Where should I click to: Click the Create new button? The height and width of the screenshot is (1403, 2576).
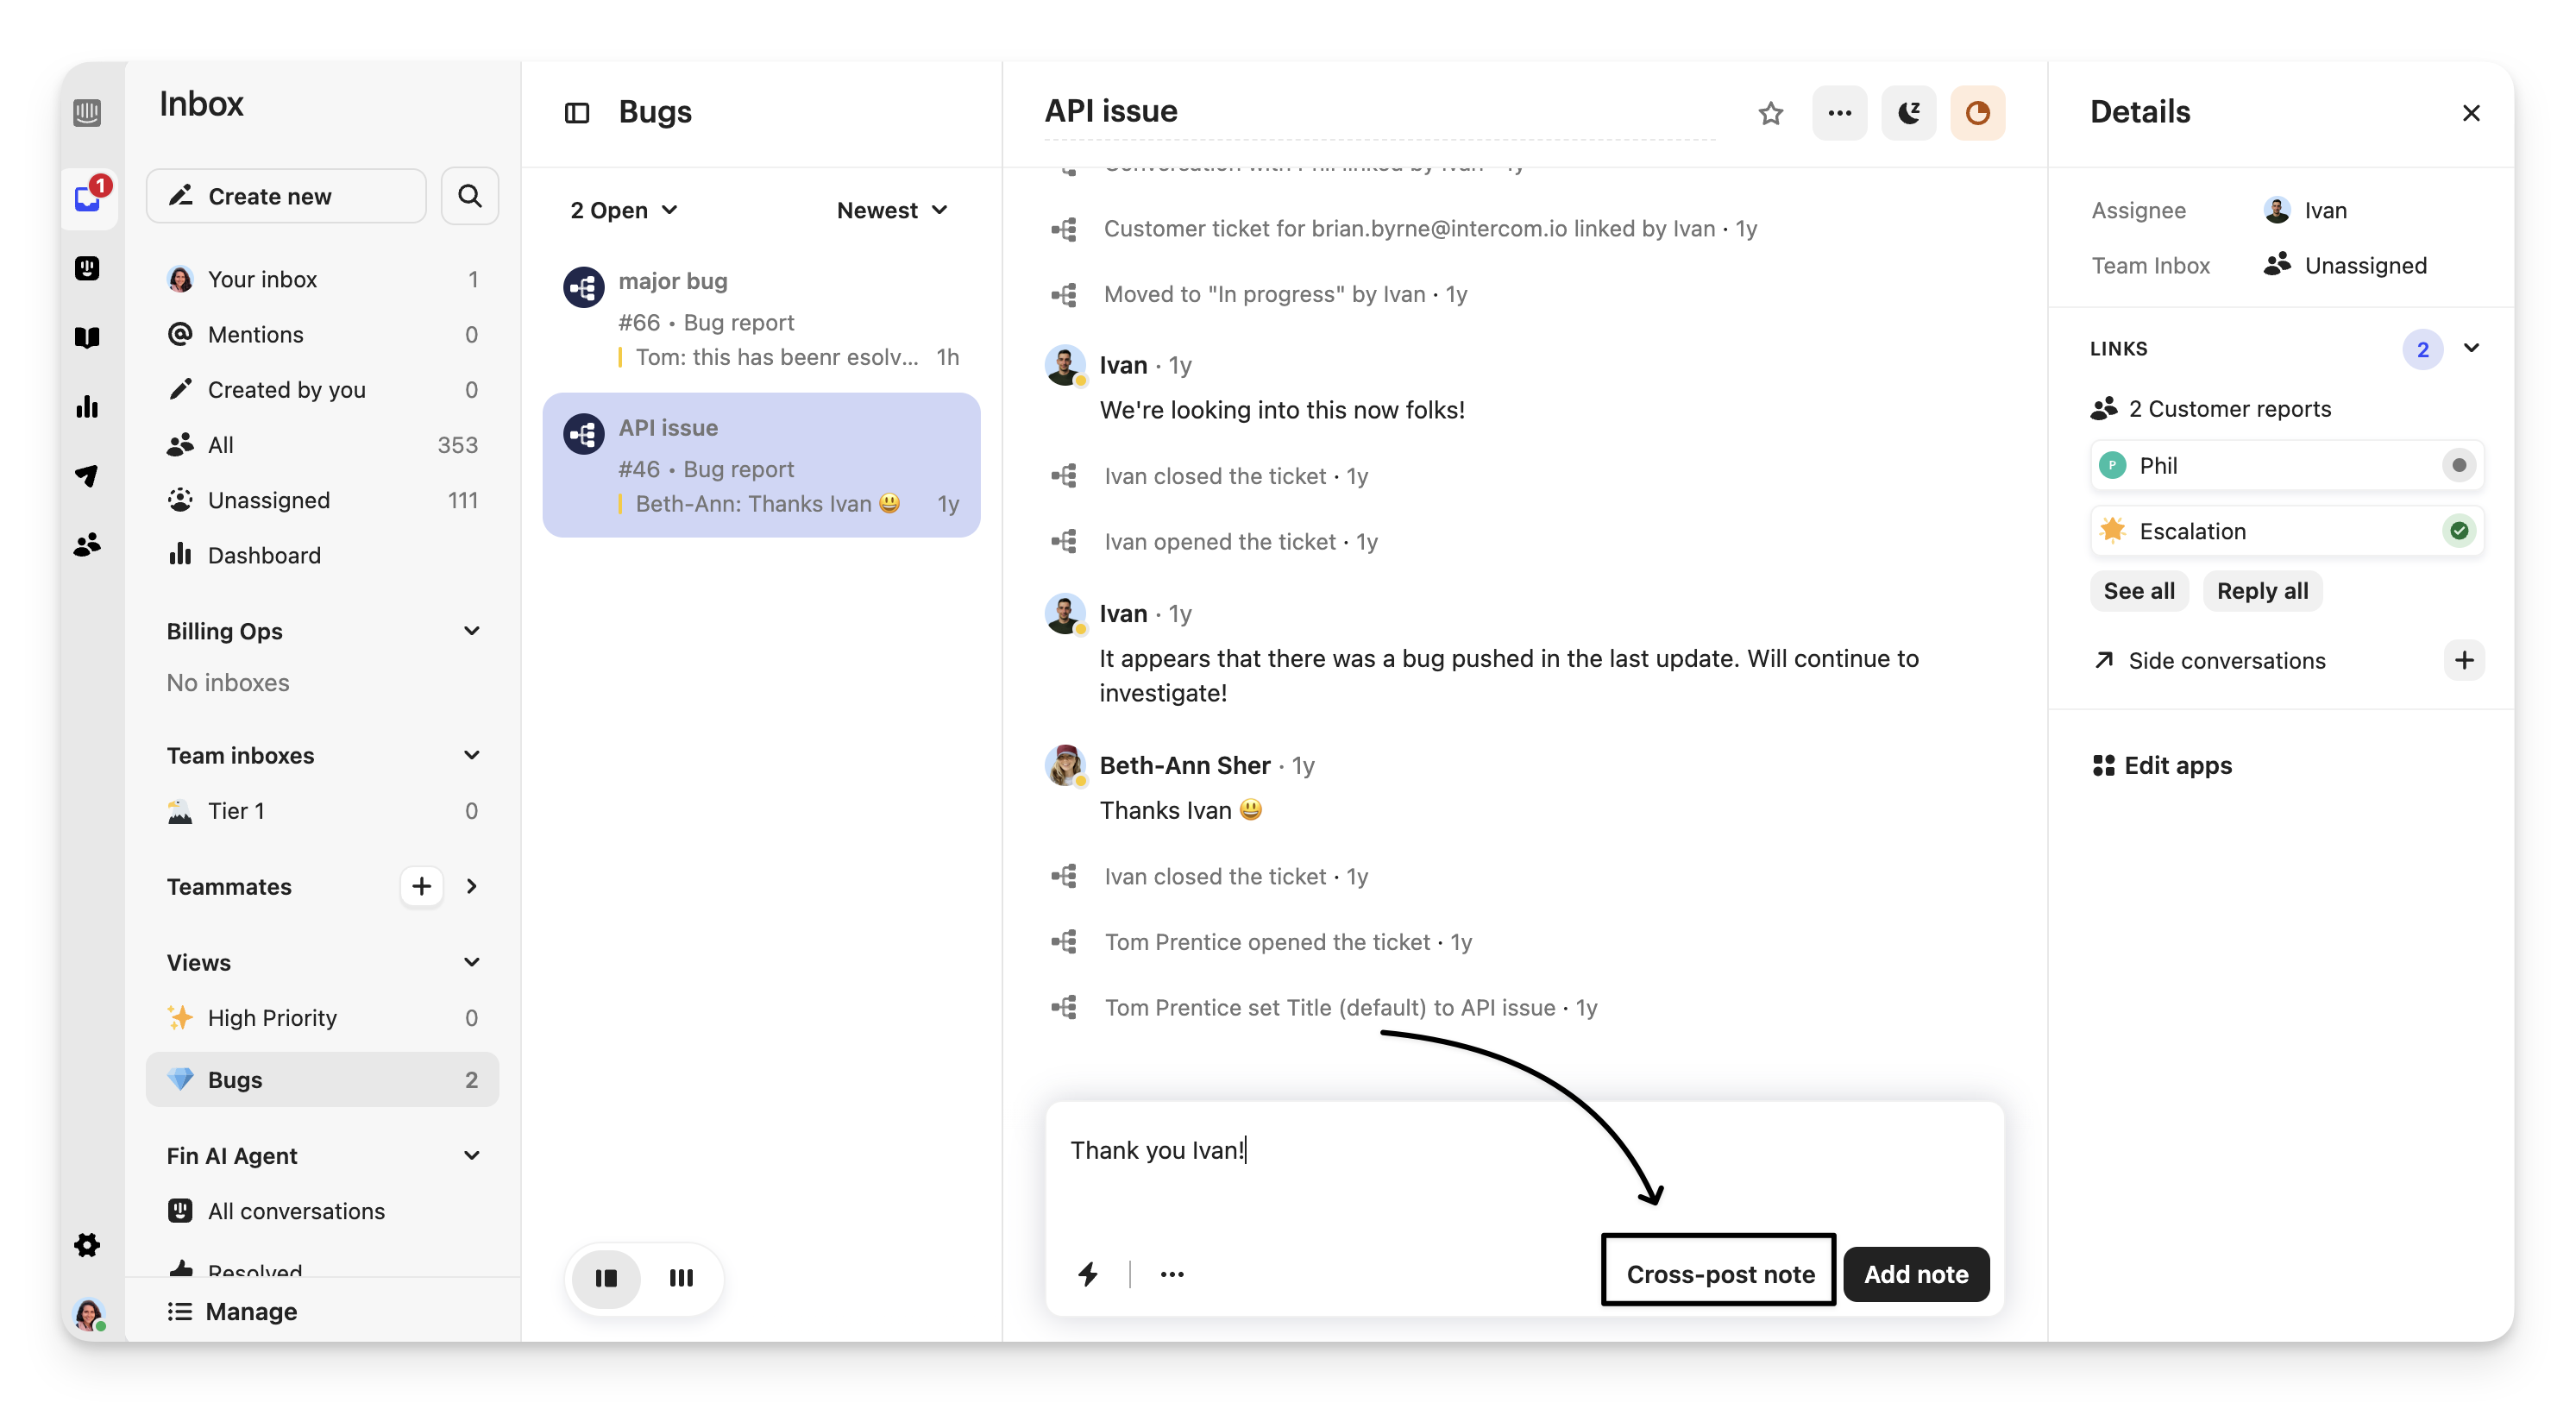click(286, 196)
